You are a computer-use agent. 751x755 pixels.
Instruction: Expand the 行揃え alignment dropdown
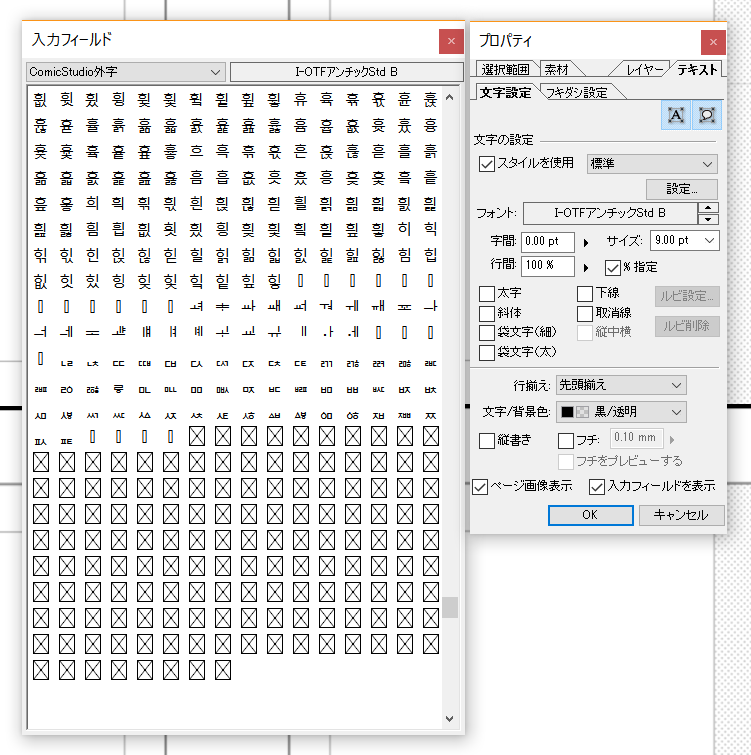pos(636,385)
